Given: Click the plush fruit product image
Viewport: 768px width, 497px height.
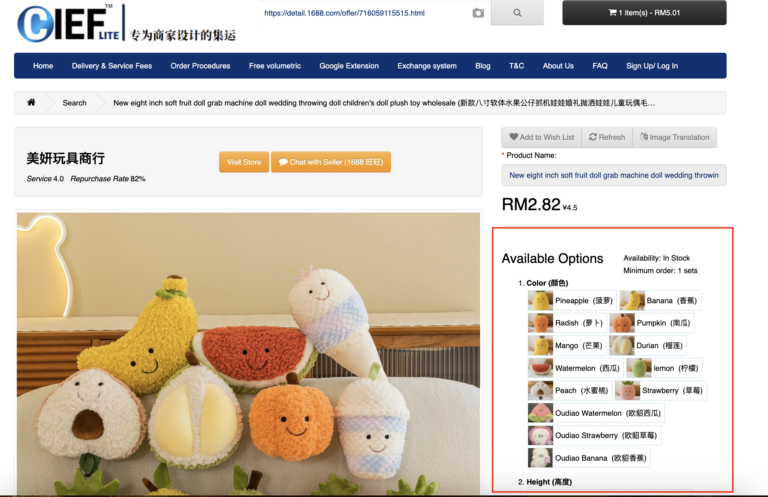Looking at the screenshot, I should (x=248, y=354).
